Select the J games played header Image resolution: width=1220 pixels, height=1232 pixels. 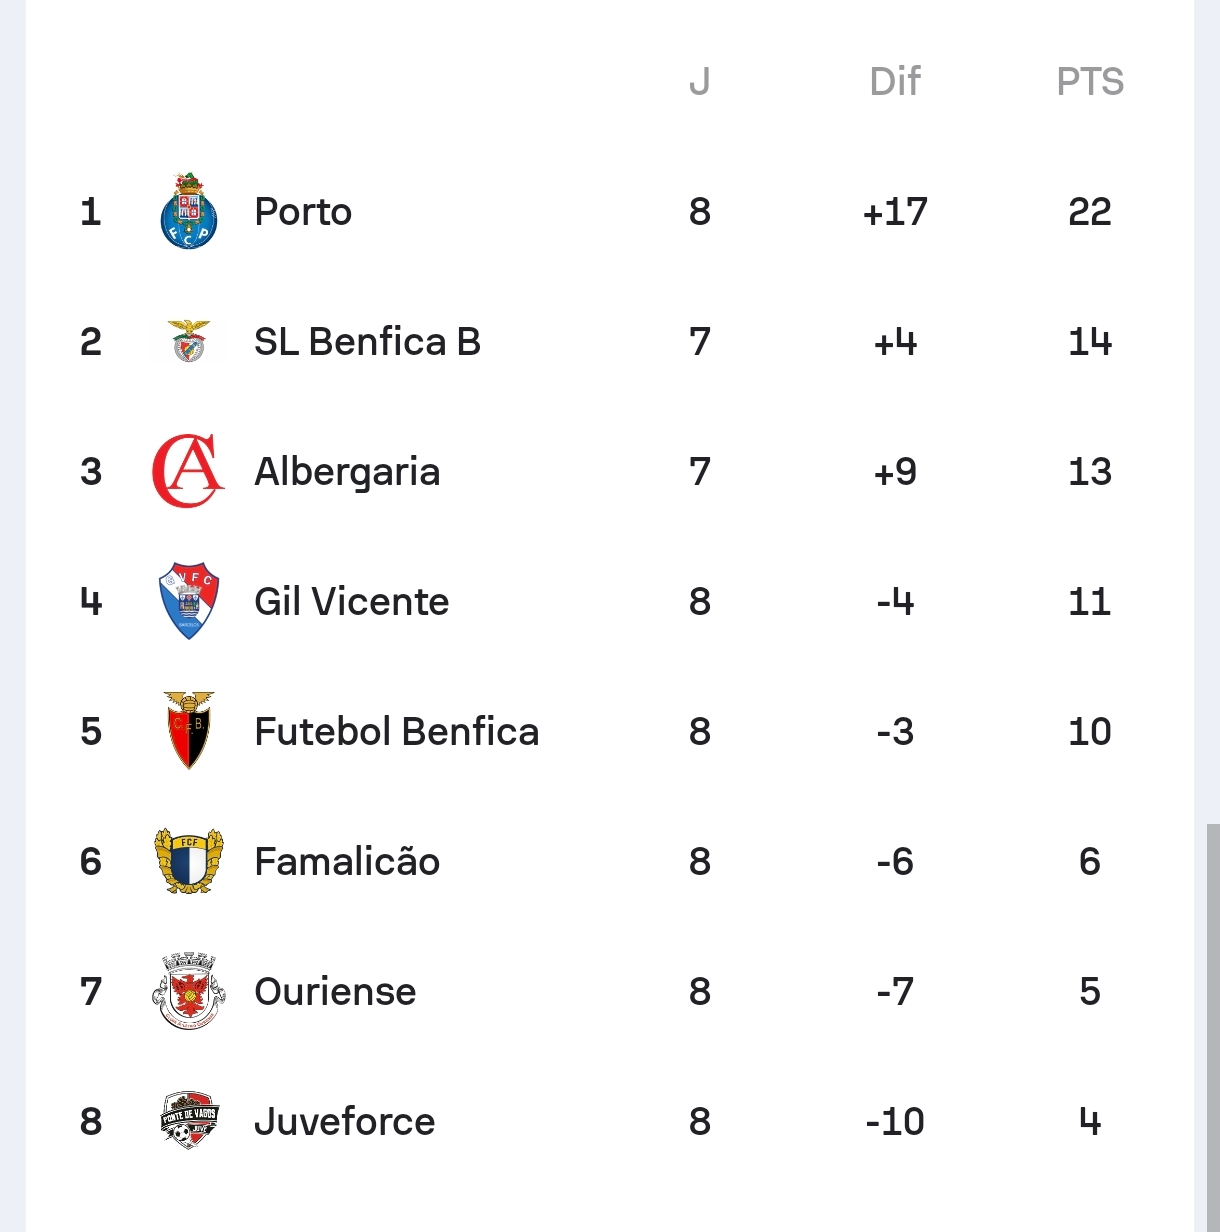(700, 82)
